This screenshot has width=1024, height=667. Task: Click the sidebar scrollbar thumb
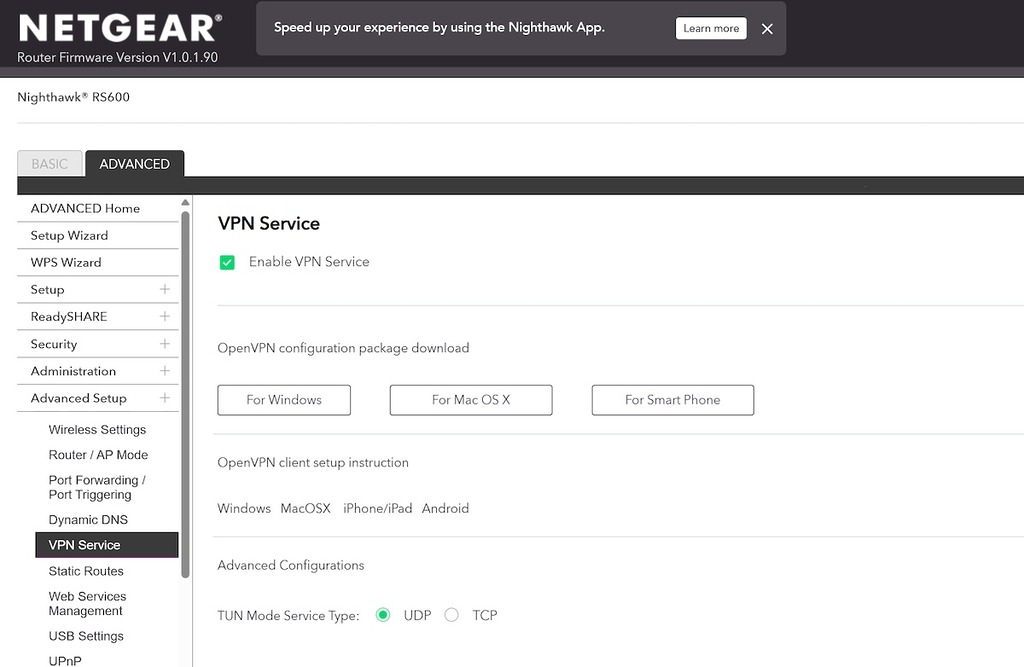coord(185,394)
